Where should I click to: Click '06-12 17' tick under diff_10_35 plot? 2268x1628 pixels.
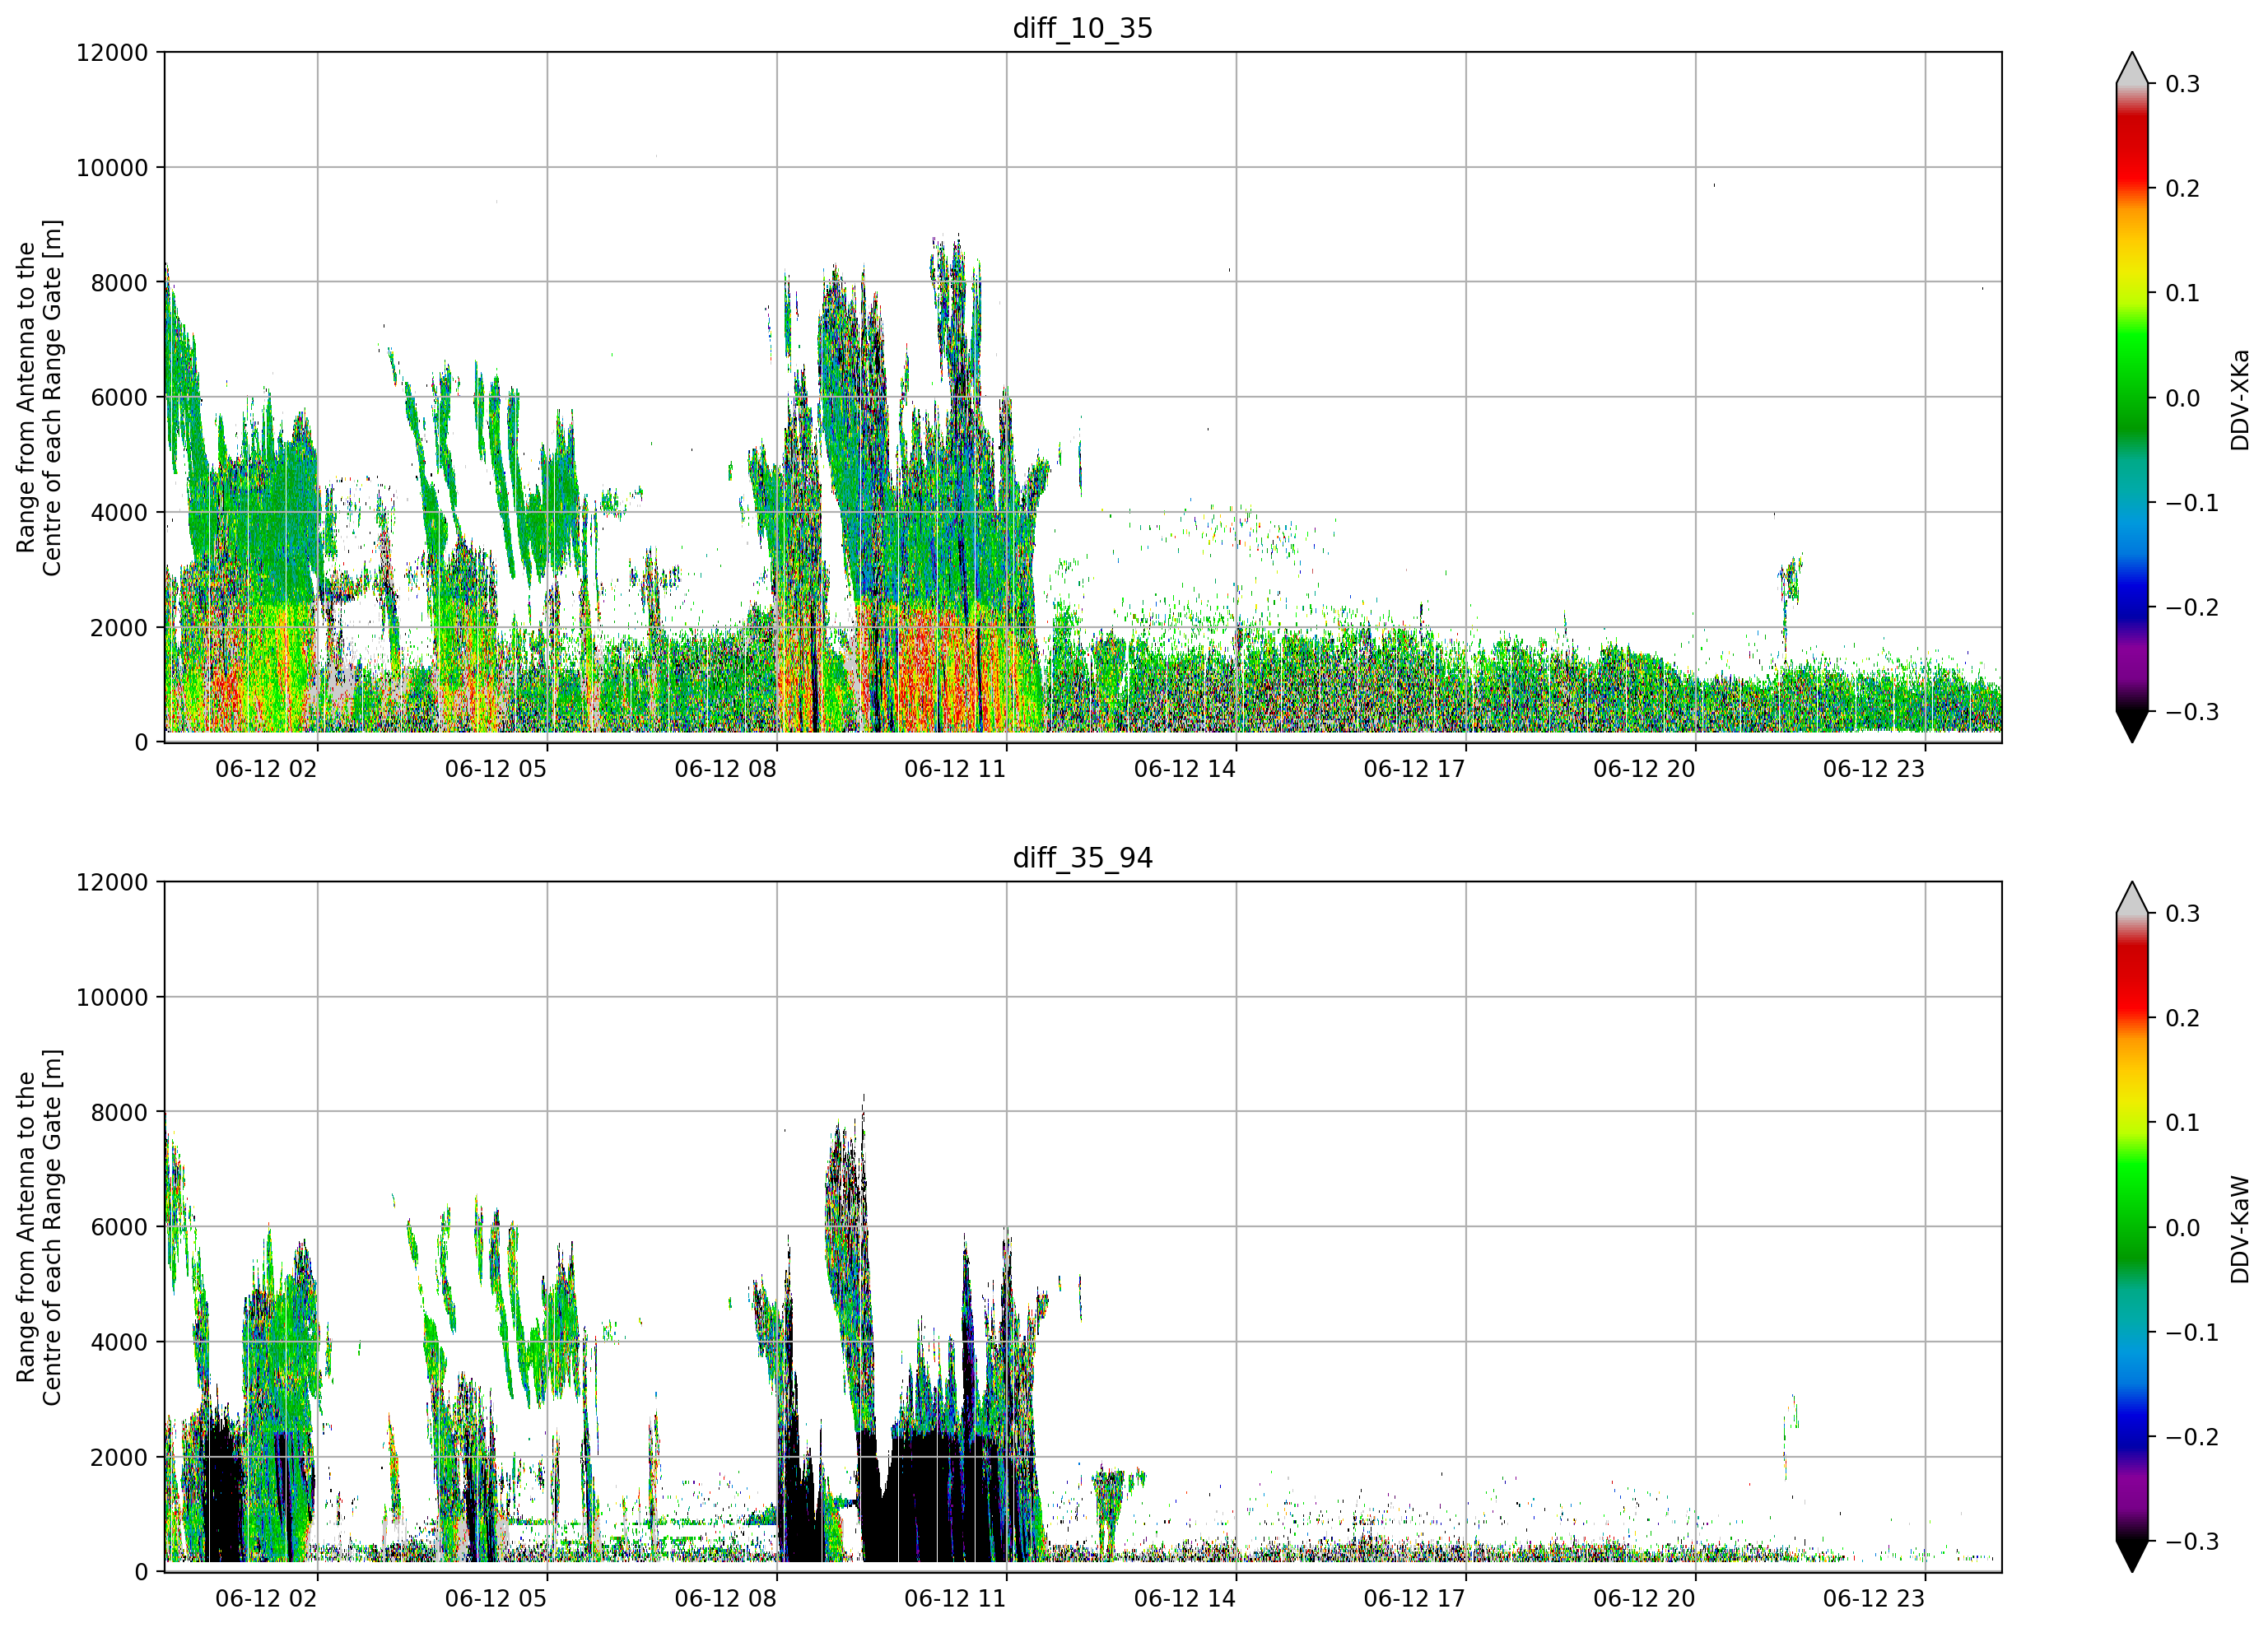1414,769
